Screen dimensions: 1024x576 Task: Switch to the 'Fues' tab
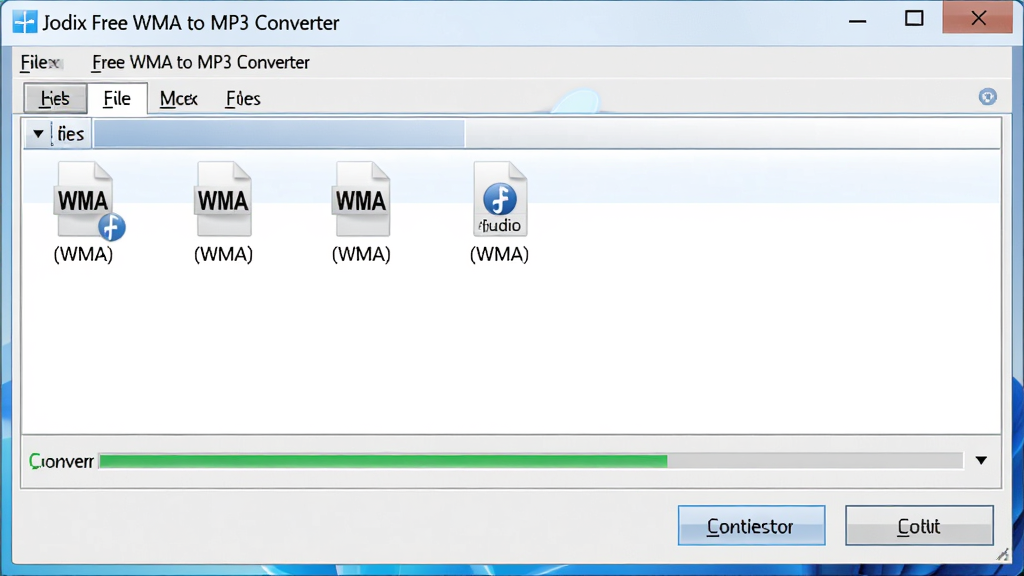tap(243, 99)
